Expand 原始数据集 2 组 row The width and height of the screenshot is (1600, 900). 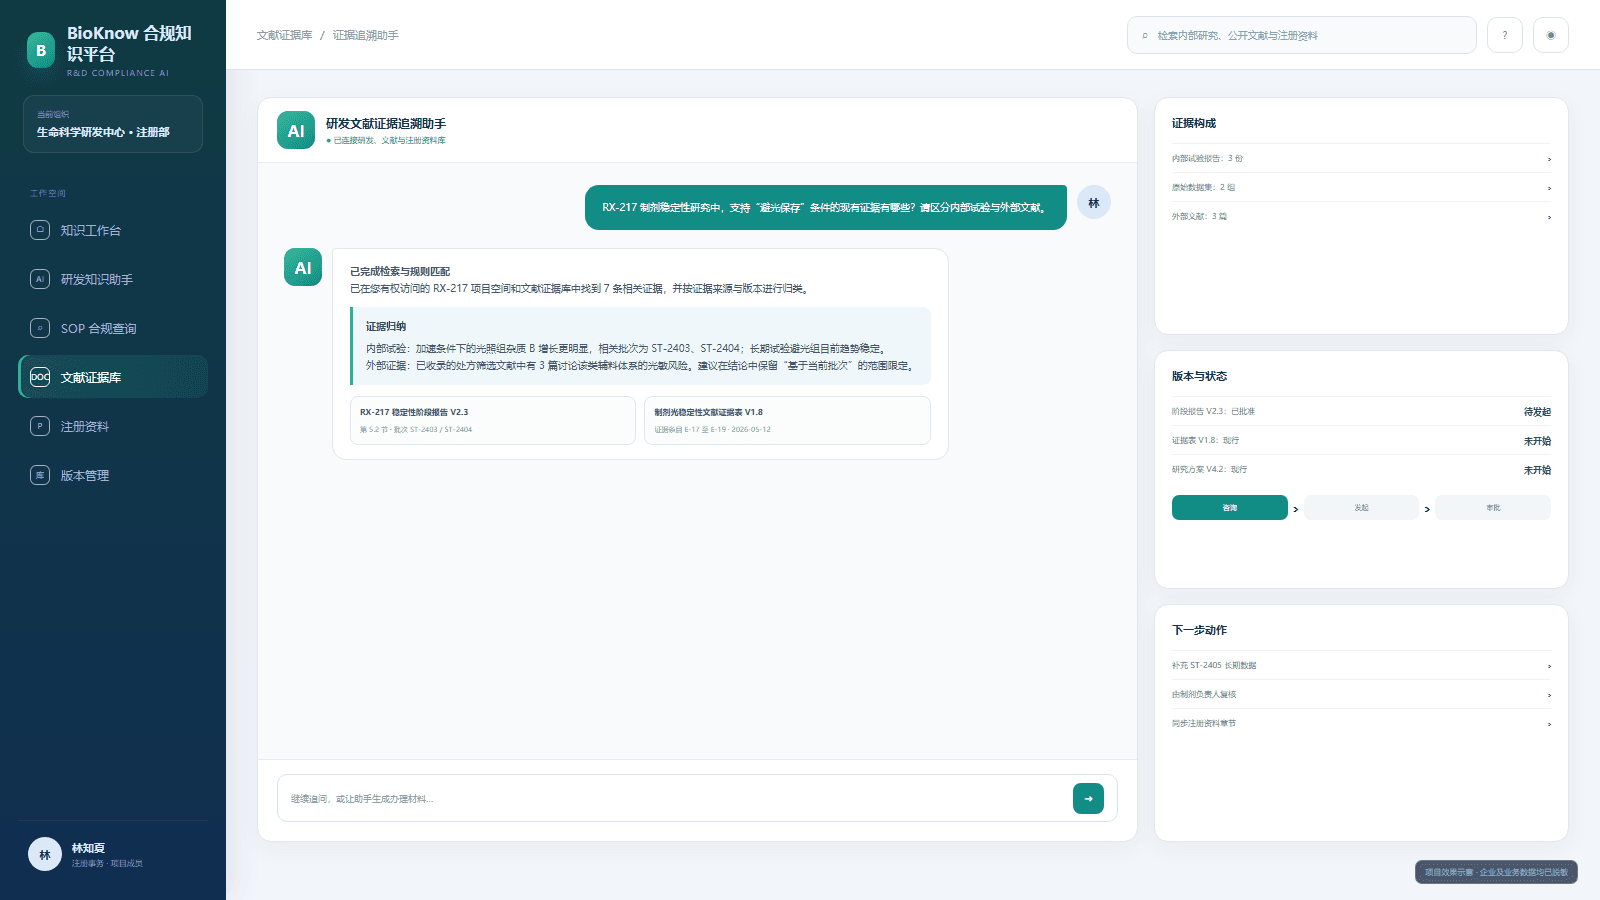pyautogui.click(x=1361, y=187)
